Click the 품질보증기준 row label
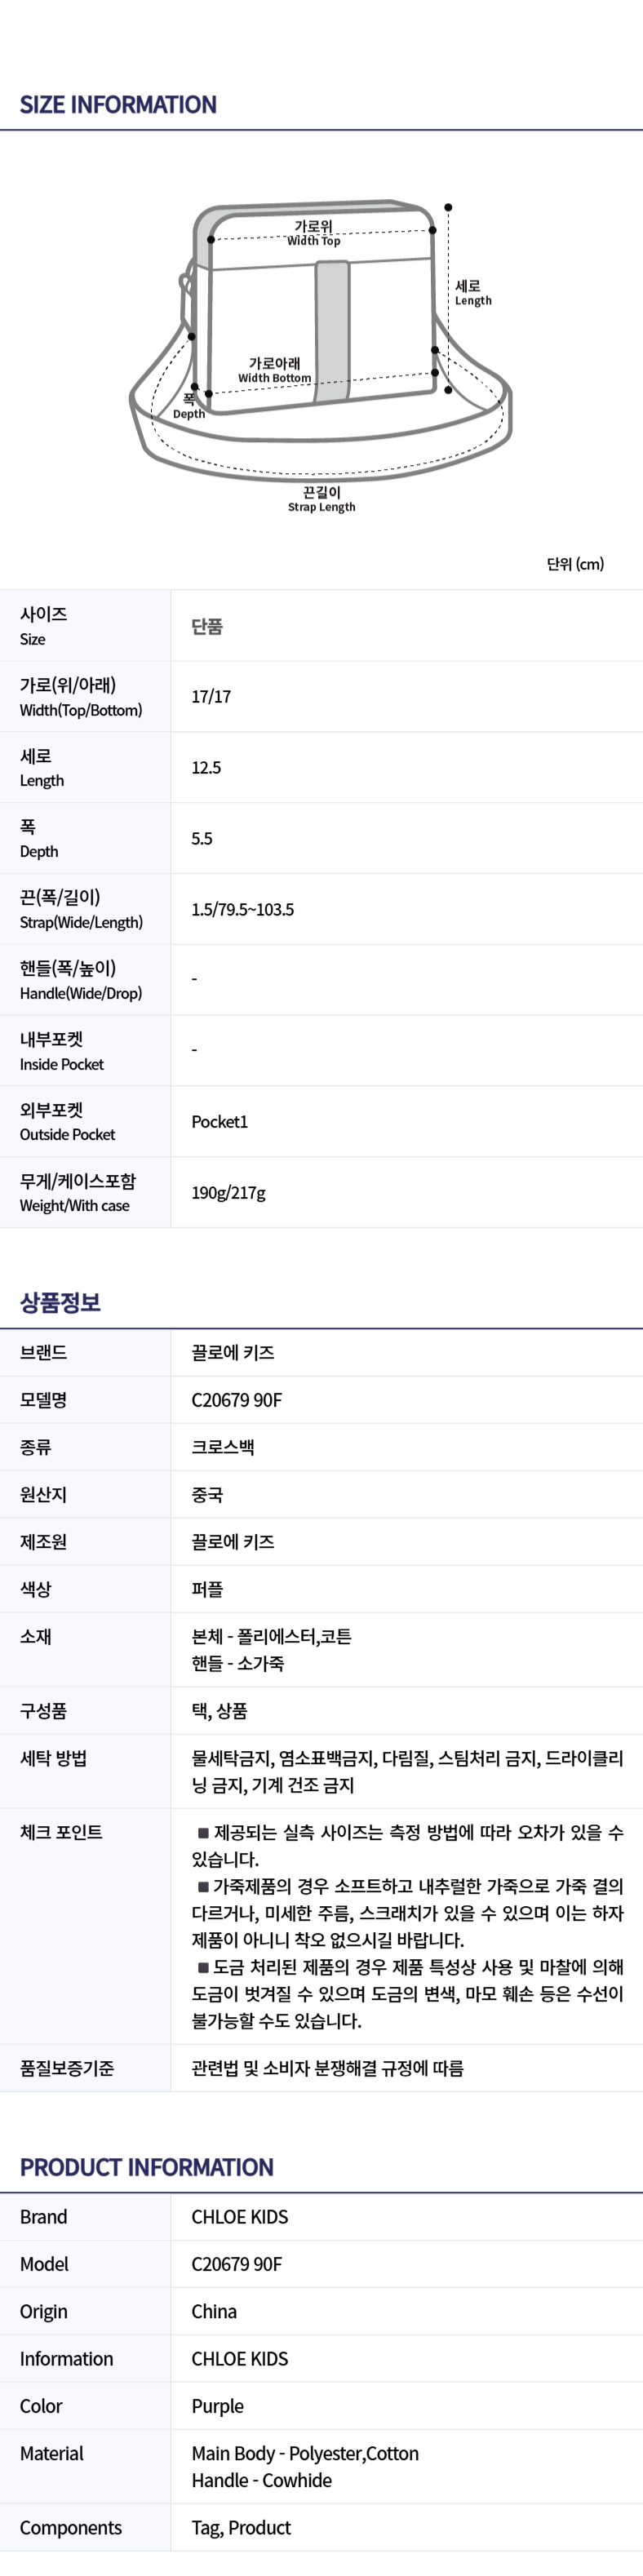 click(67, 2068)
